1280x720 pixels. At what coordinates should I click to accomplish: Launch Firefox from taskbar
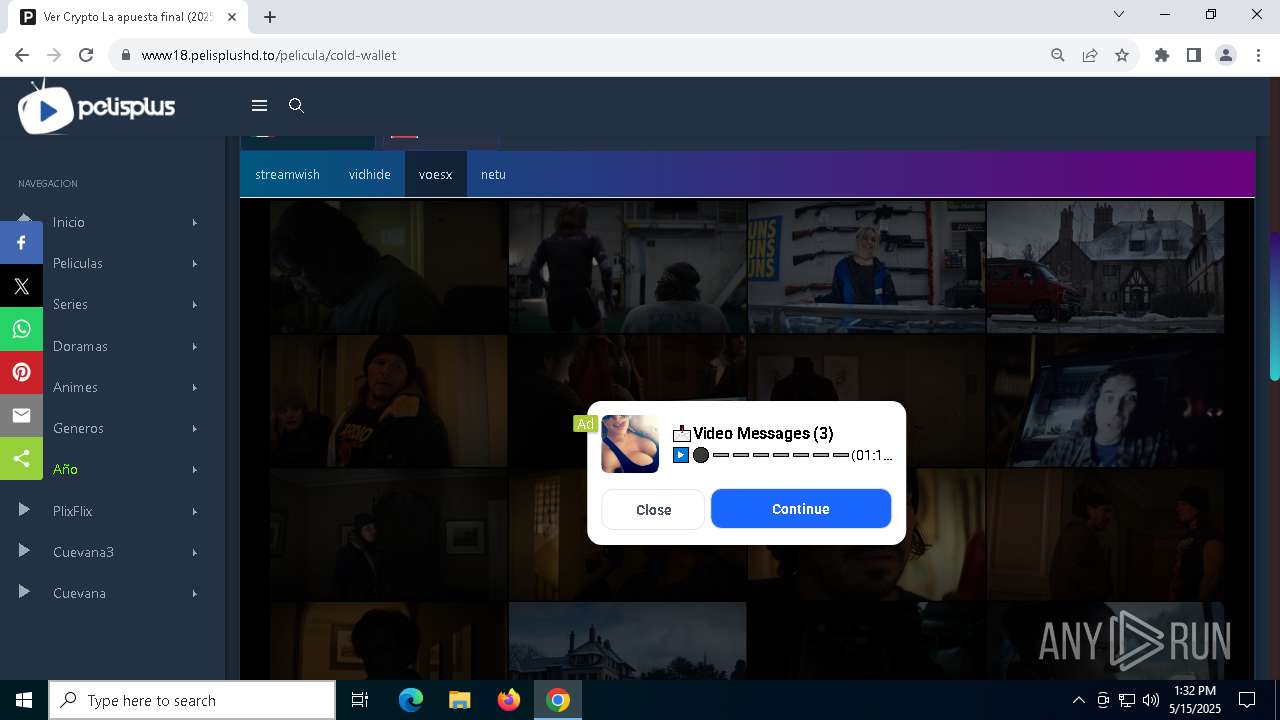tap(509, 700)
